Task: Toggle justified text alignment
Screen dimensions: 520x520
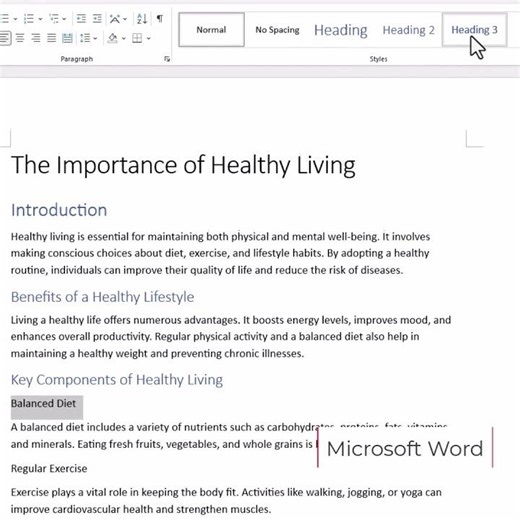Action: coord(51,38)
